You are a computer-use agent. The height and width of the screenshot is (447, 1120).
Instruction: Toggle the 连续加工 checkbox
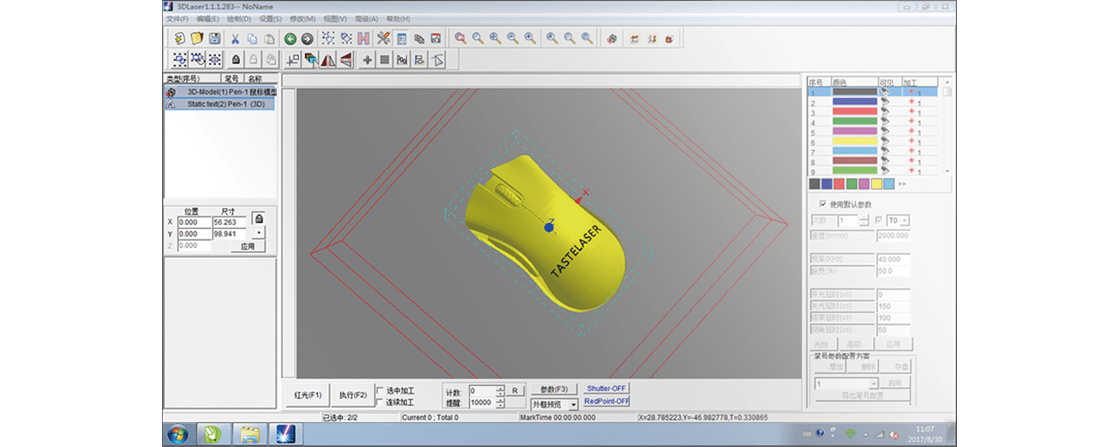380,401
